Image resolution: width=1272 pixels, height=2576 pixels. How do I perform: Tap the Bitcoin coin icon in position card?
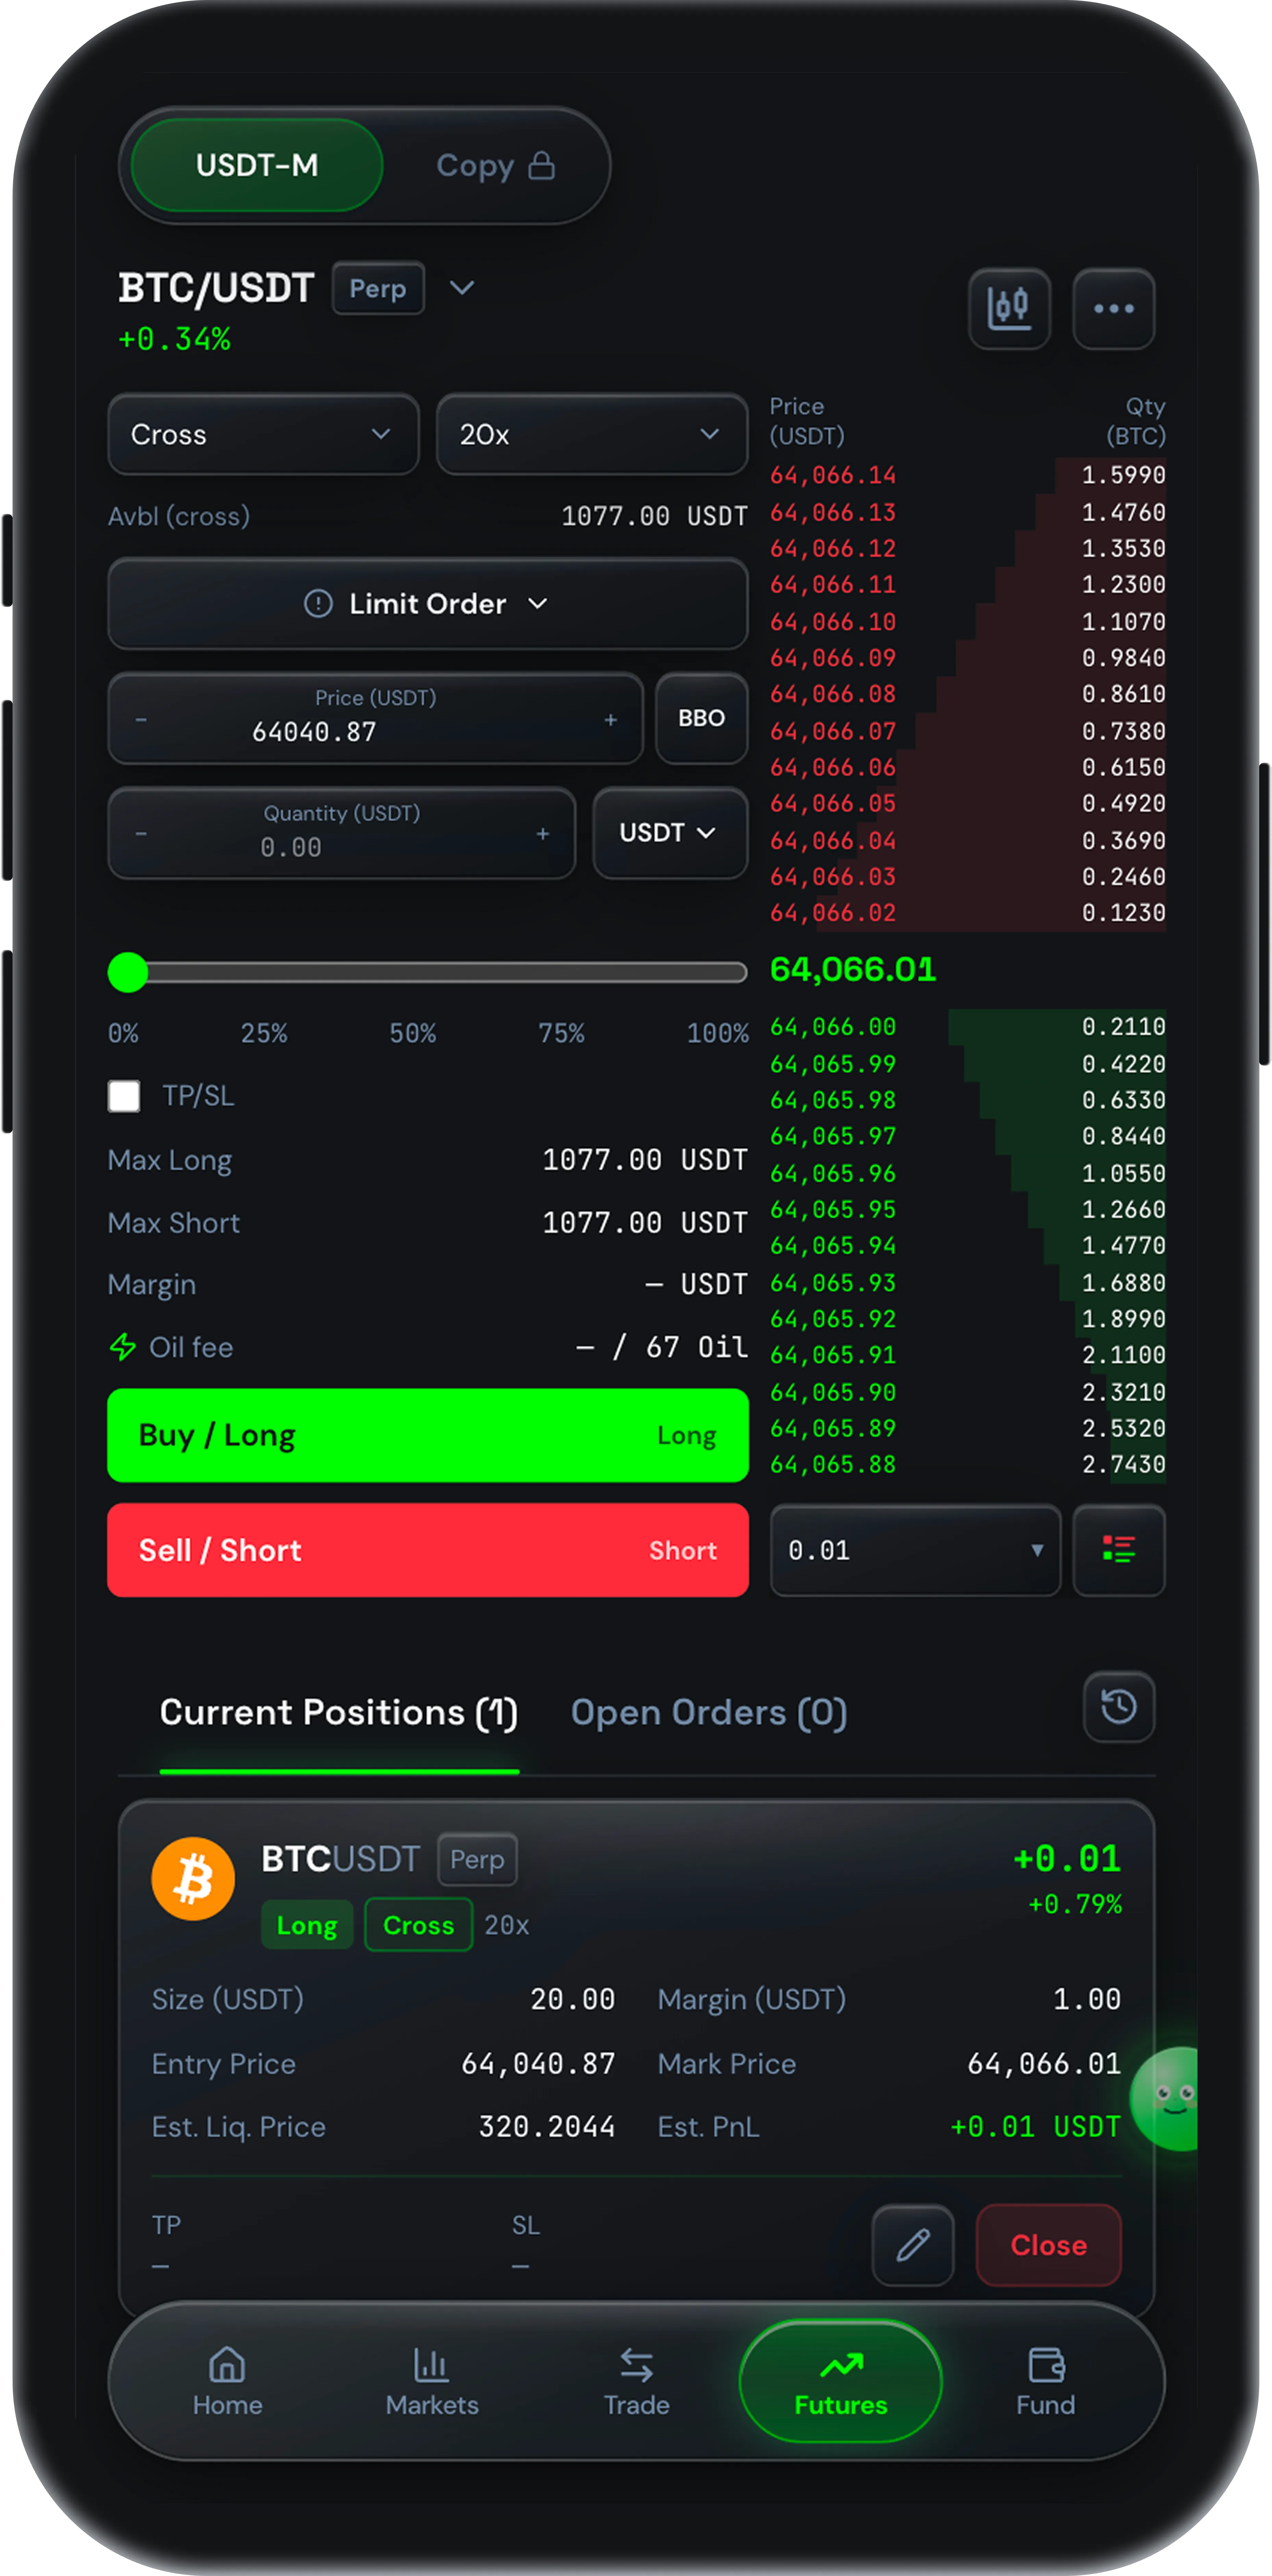[193, 1879]
